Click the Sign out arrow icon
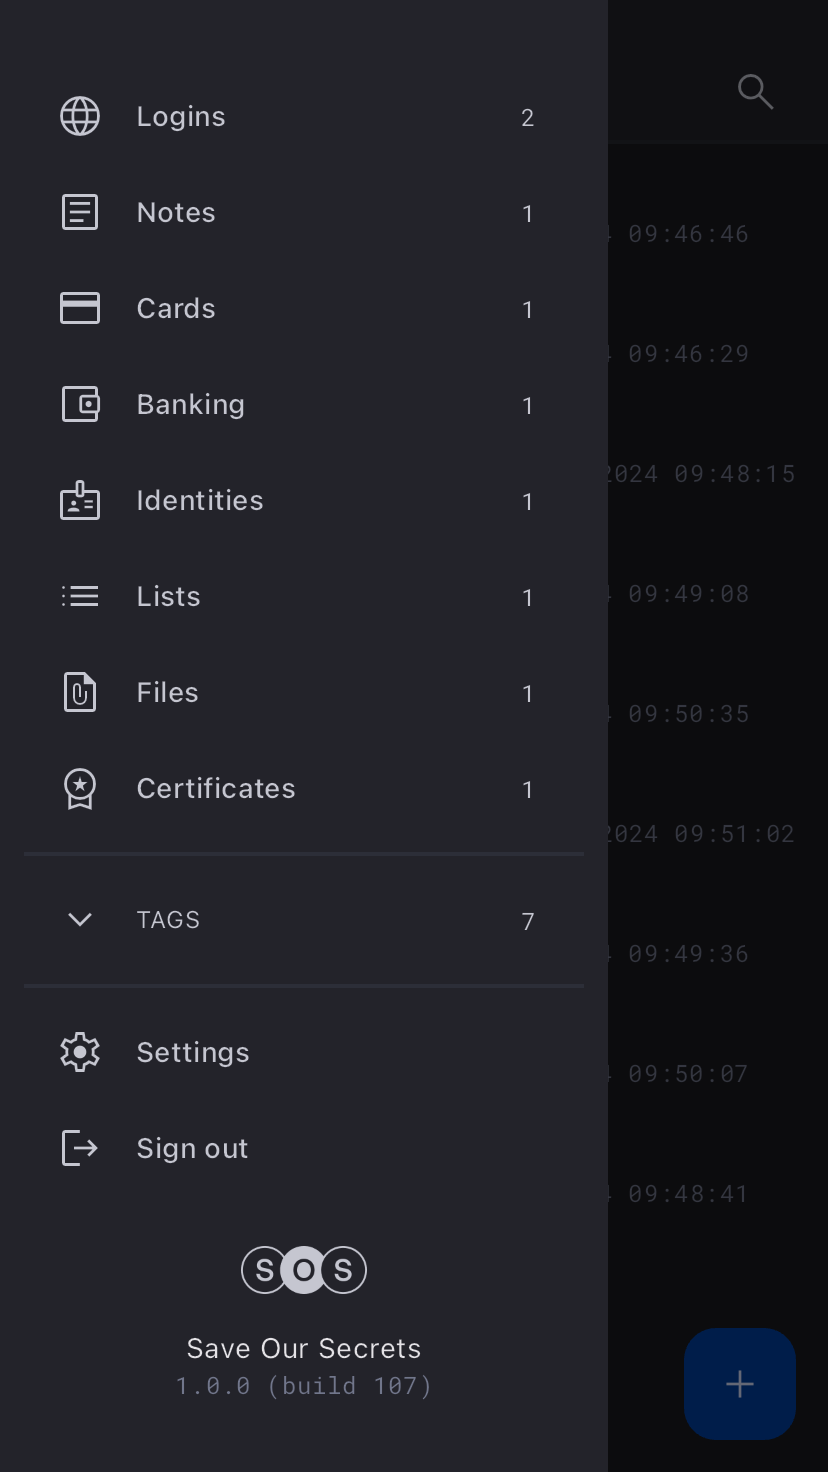This screenshot has width=828, height=1472. tap(80, 1149)
